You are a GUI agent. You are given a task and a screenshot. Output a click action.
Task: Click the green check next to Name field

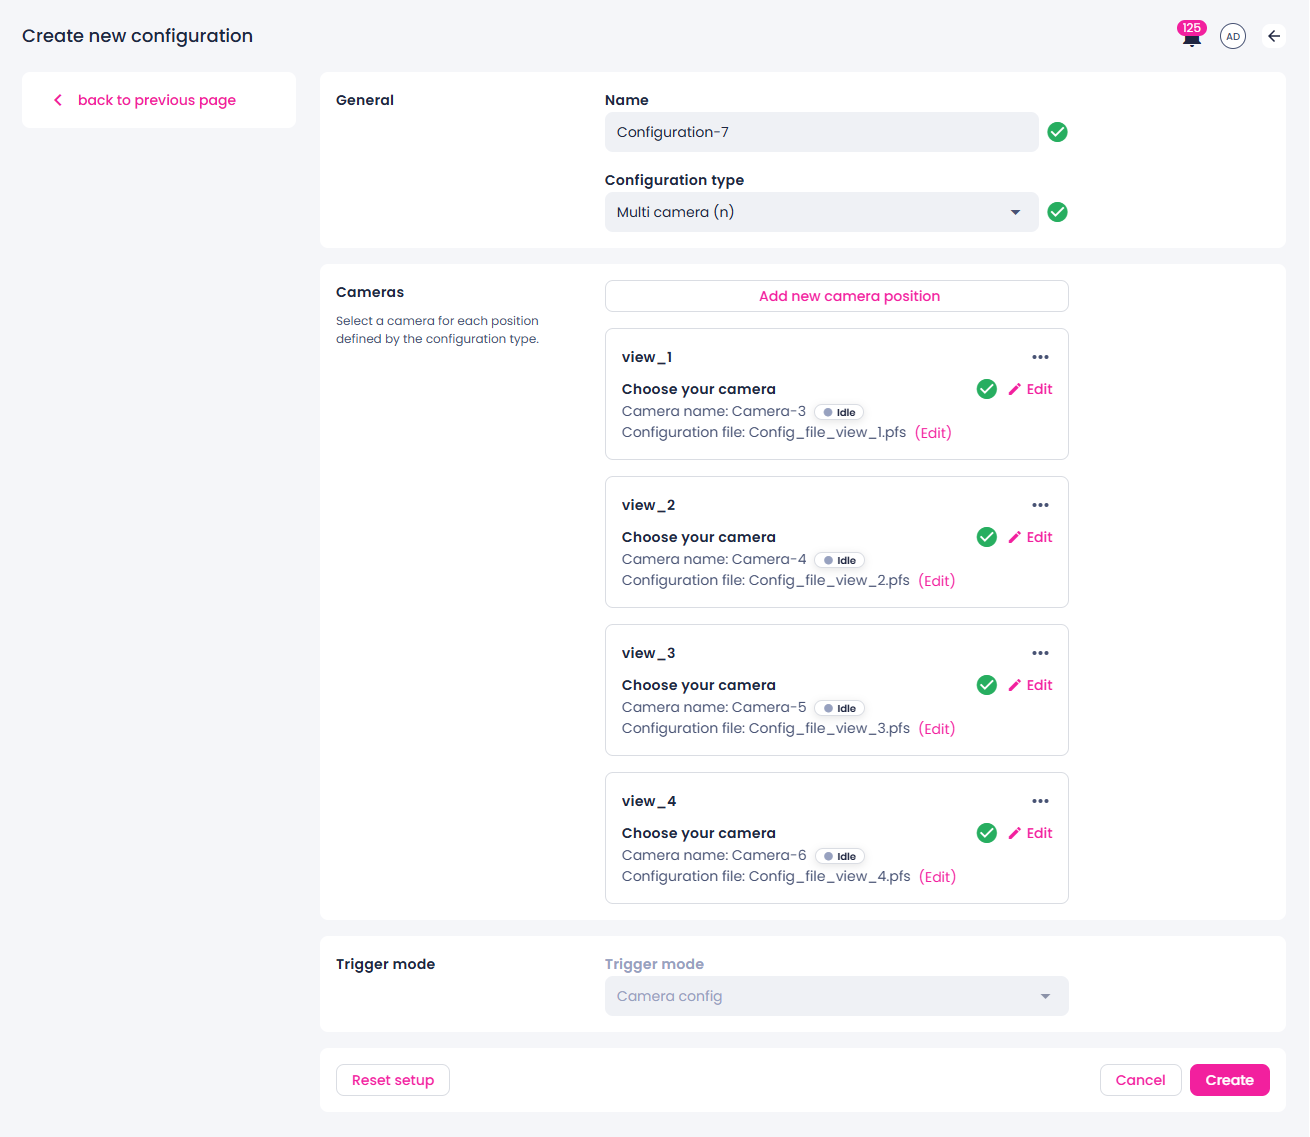tap(1057, 132)
